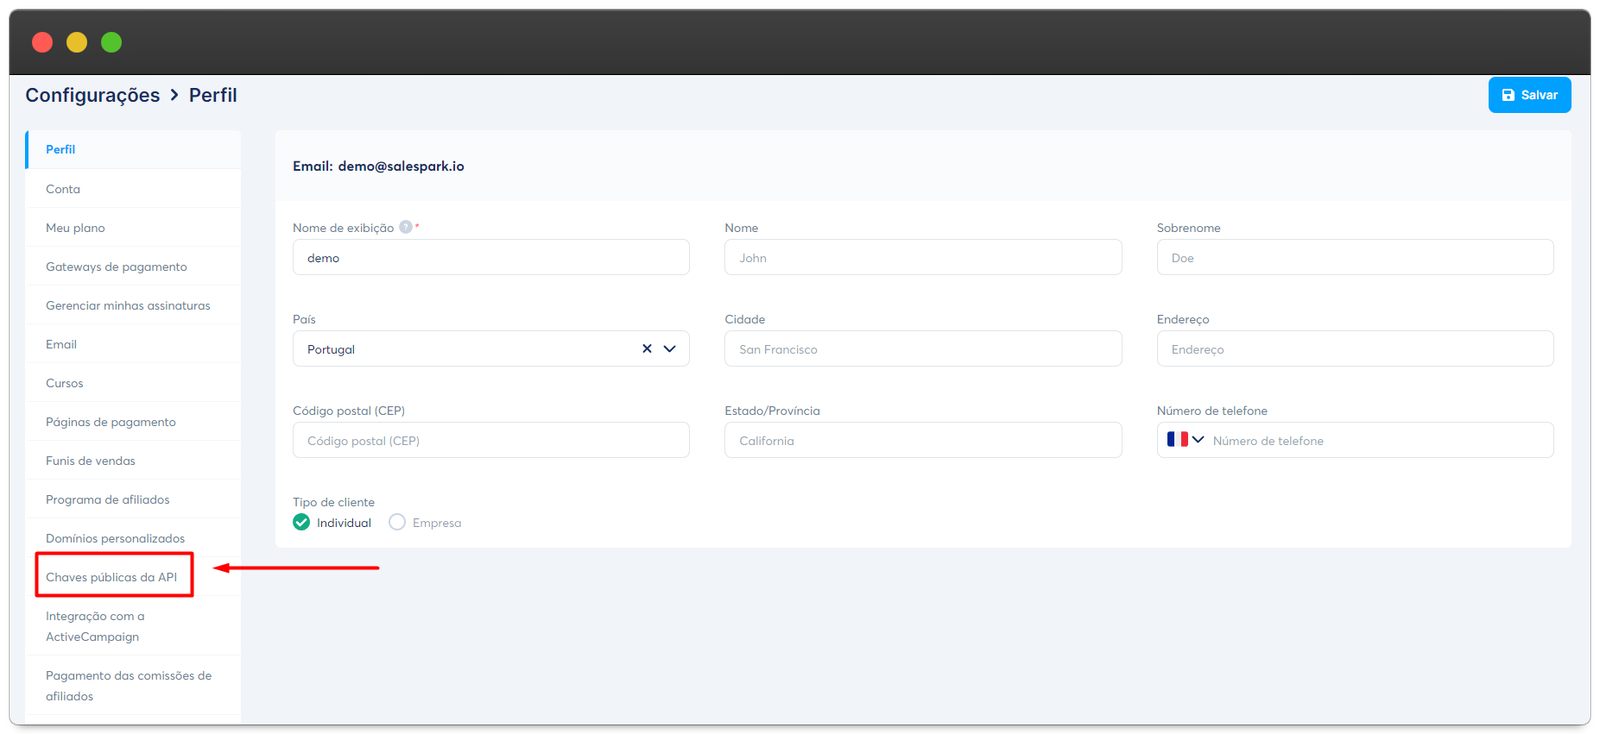Select the Individual customer type option

302,522
